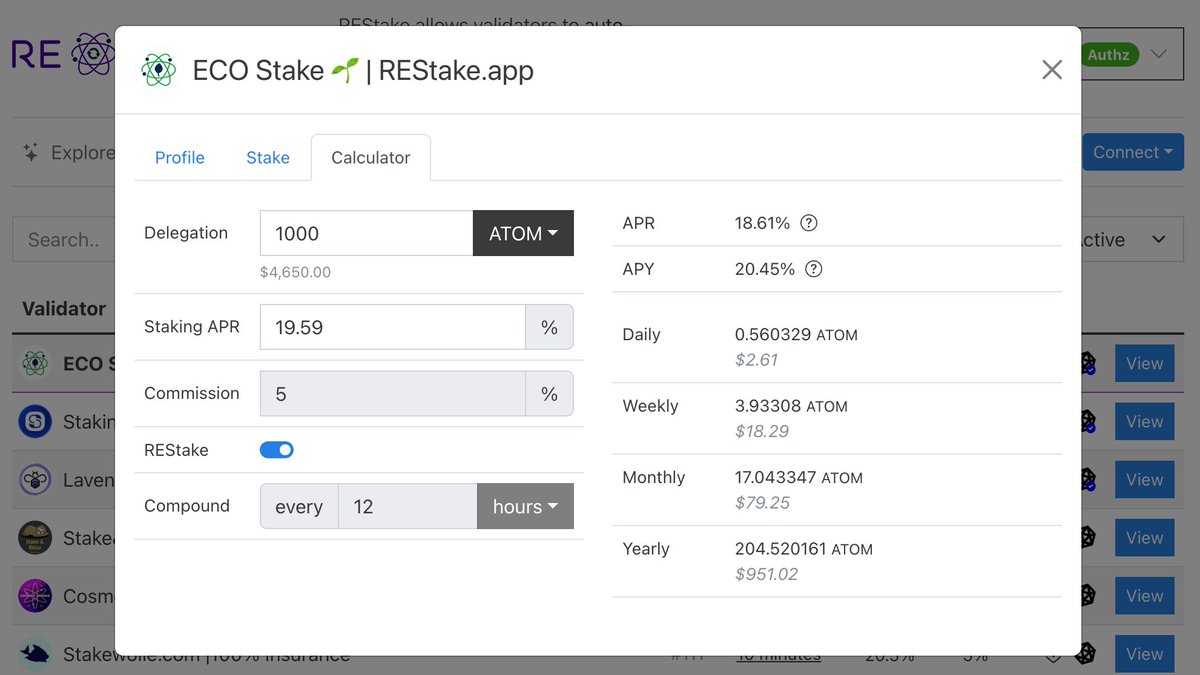Select the Calculator tab
Image resolution: width=1200 pixels, height=675 pixels.
371,157
